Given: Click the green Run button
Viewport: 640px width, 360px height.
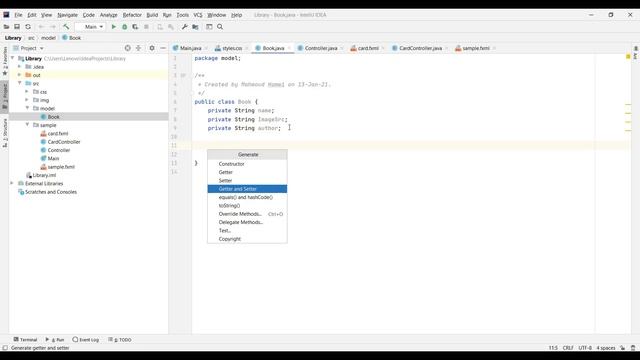Looking at the screenshot, I should tap(113, 27).
